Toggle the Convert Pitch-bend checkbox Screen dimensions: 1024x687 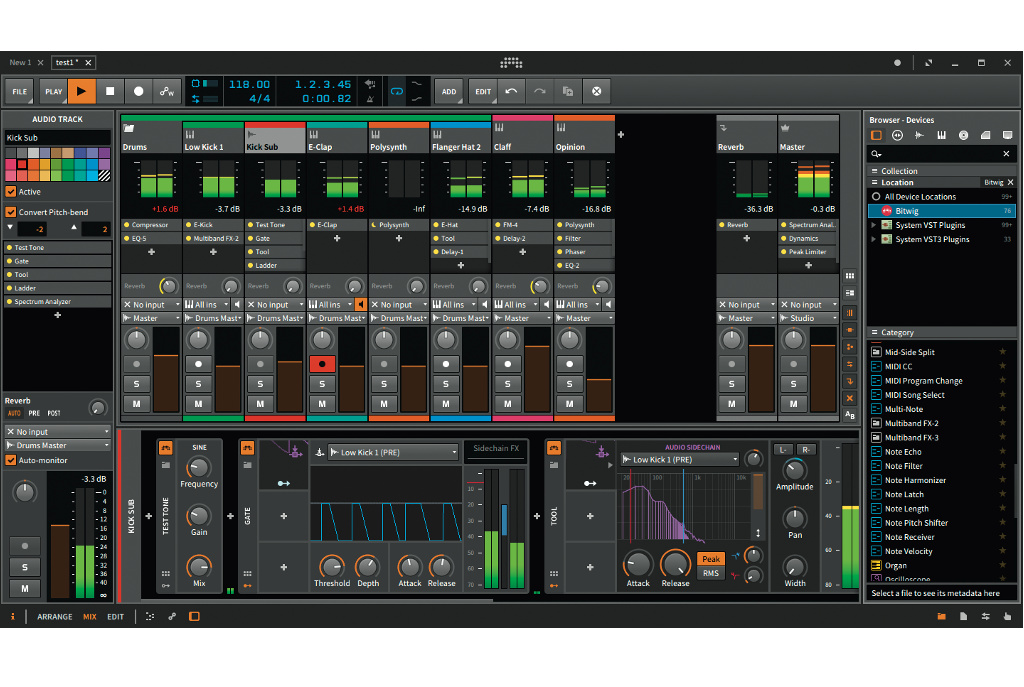pos(11,212)
